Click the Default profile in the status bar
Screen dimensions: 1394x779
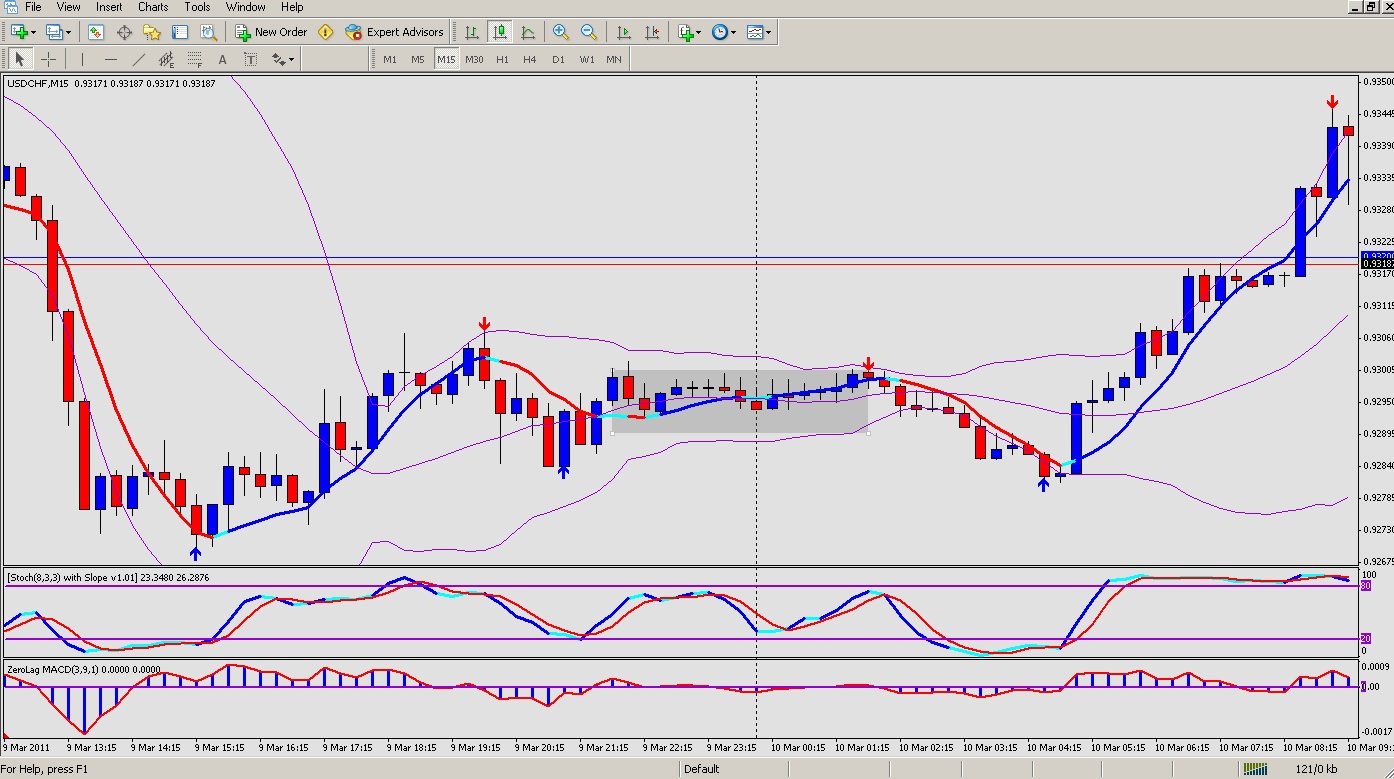(x=701, y=769)
